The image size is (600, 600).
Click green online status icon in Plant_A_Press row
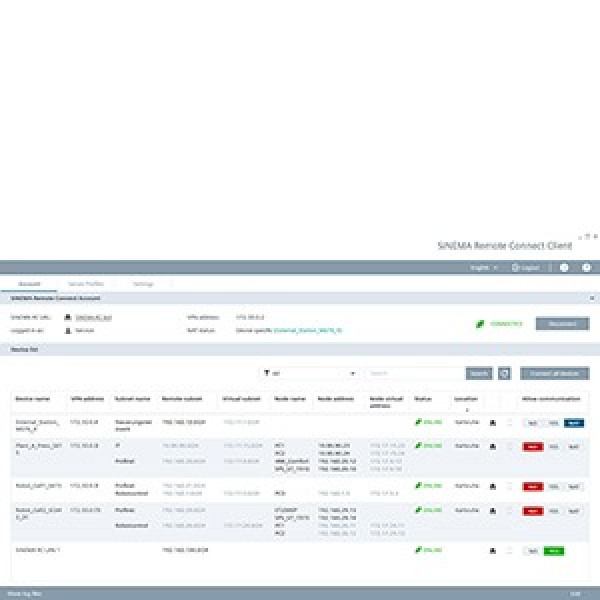tap(418, 445)
